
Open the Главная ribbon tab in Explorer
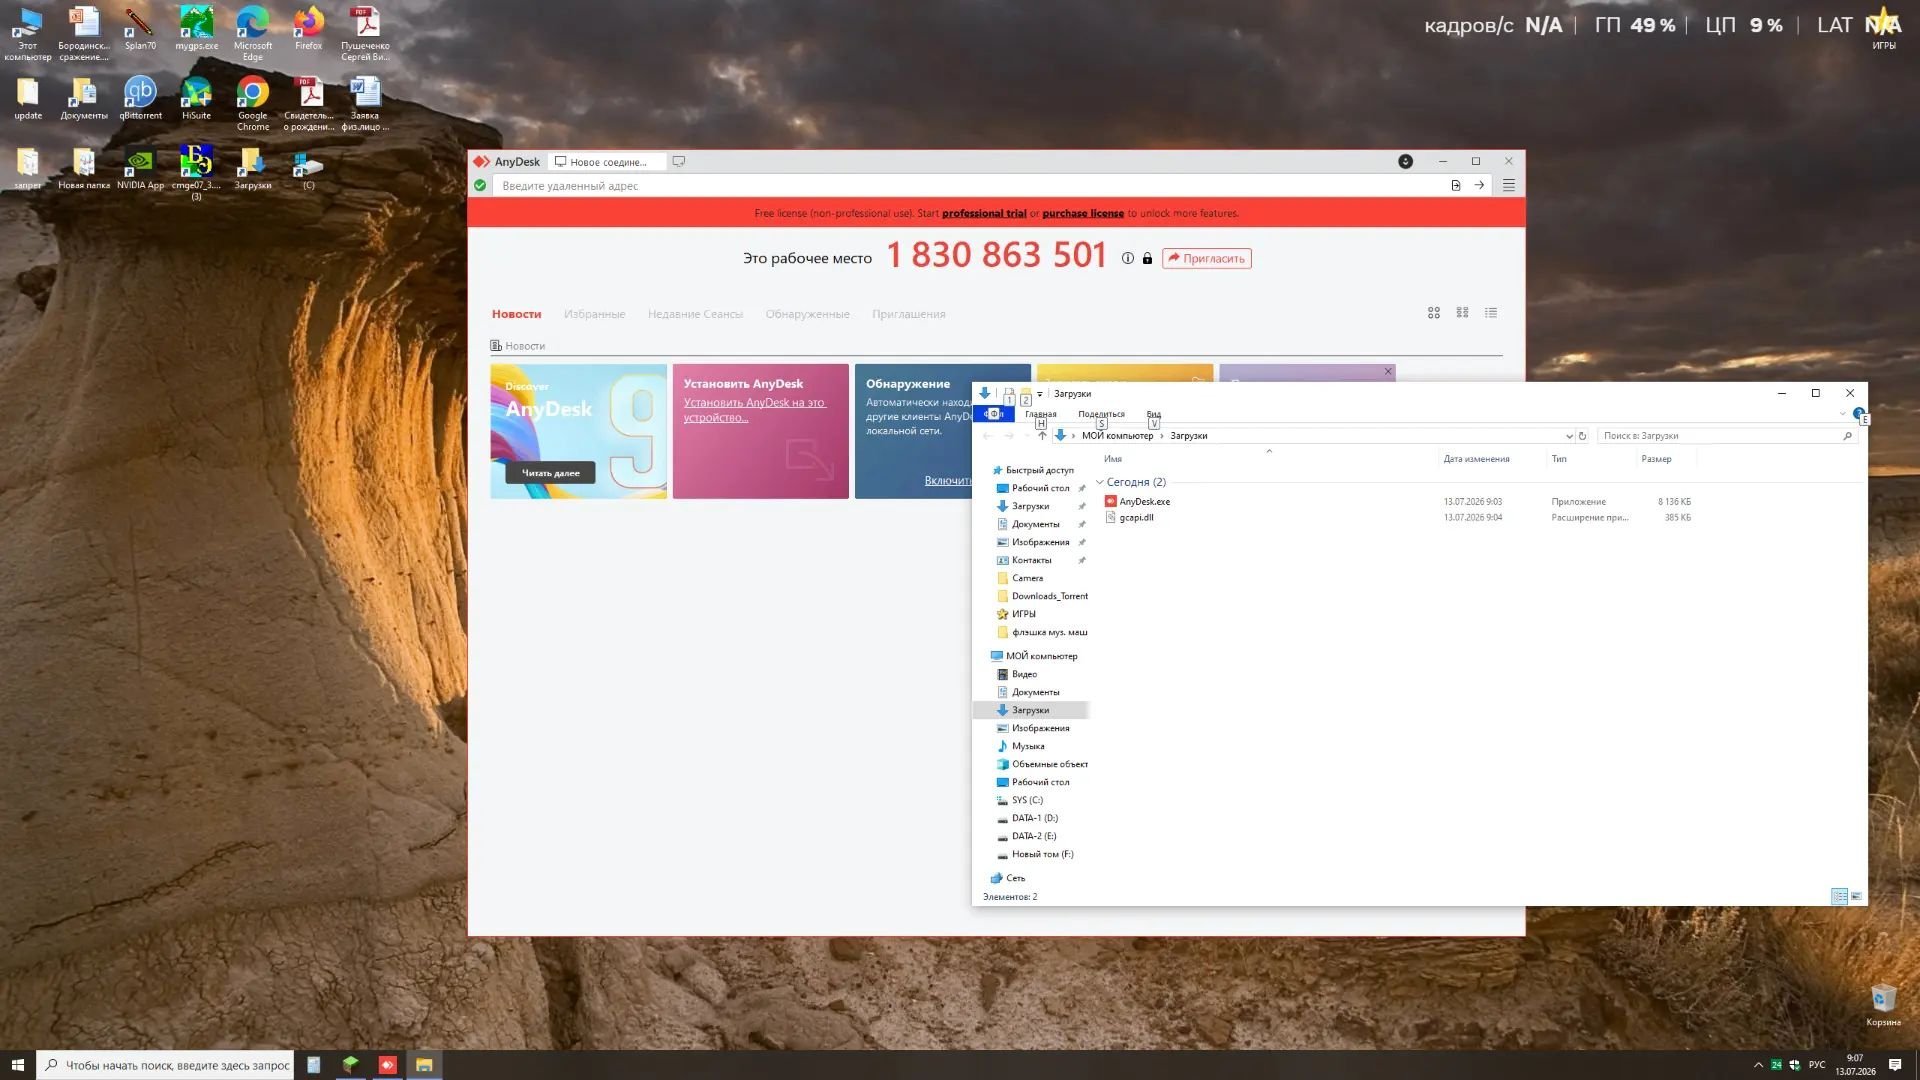[x=1040, y=414]
